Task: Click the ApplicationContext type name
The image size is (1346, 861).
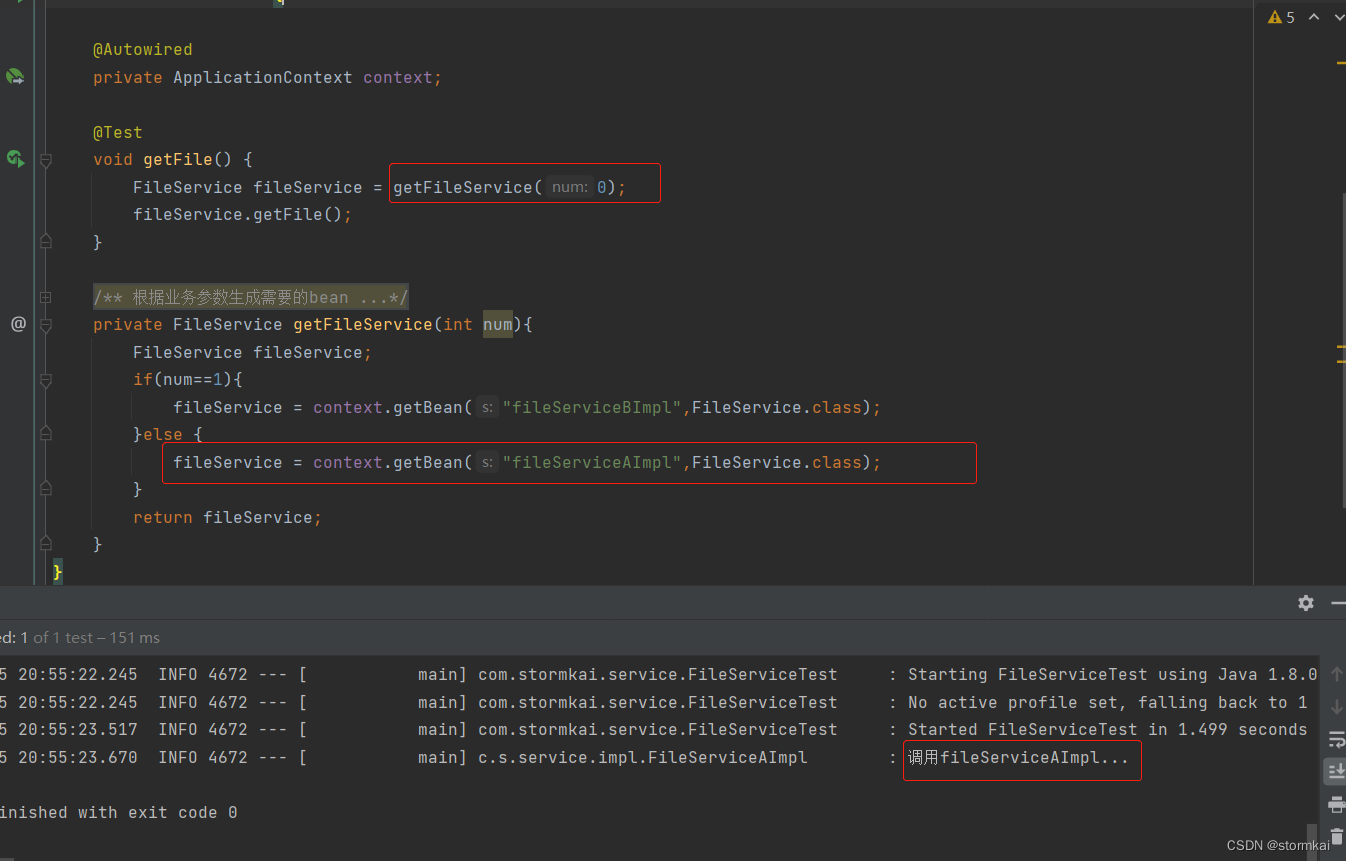Action: tap(262, 77)
